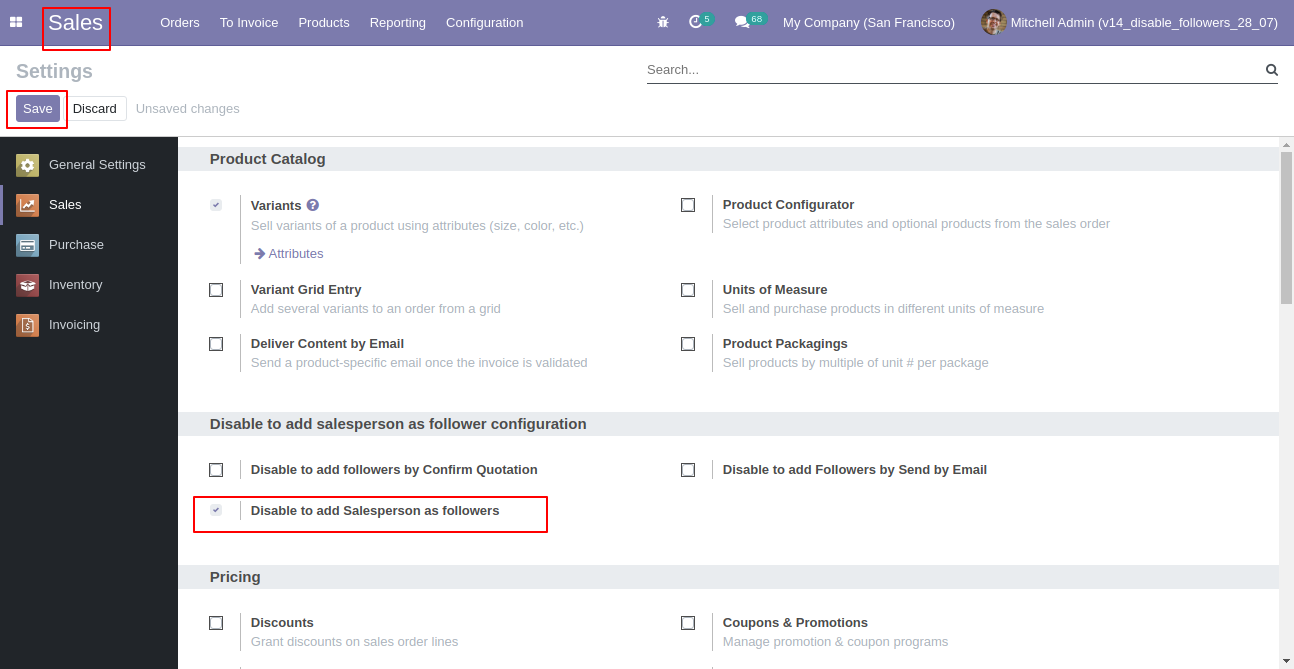
Task: Select Sales label in the settings sidebar
Action: [65, 205]
